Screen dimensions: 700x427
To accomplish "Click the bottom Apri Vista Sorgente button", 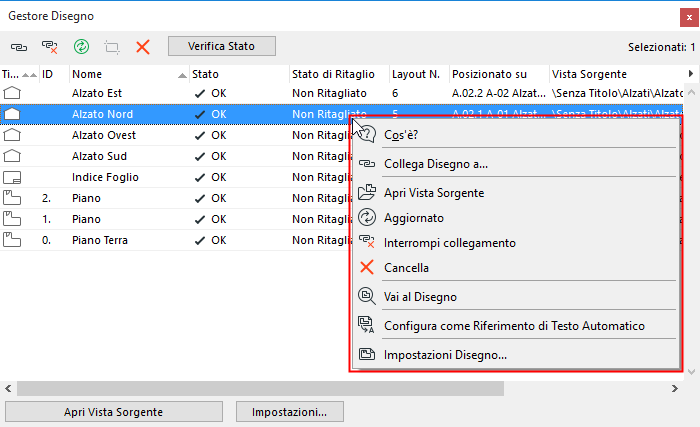I will 113,411.
